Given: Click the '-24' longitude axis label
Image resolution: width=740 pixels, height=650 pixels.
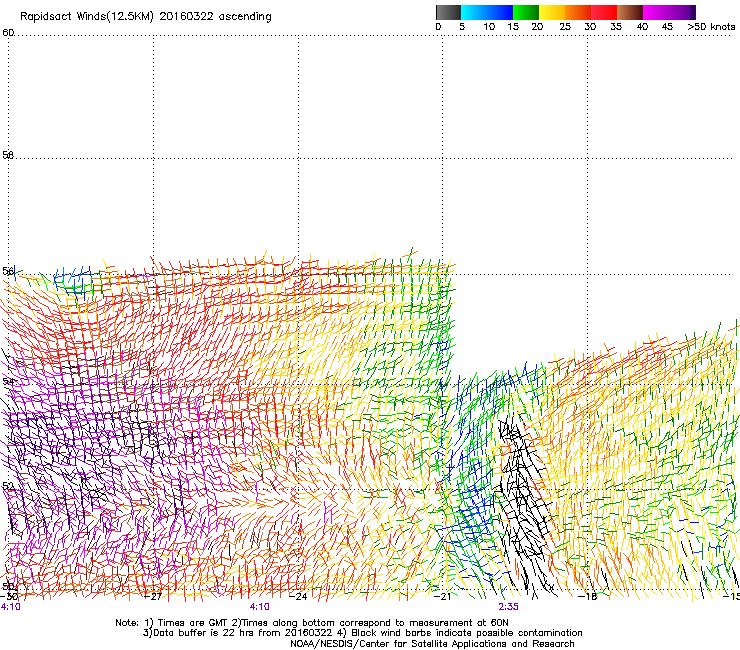Looking at the screenshot, I should (298, 597).
